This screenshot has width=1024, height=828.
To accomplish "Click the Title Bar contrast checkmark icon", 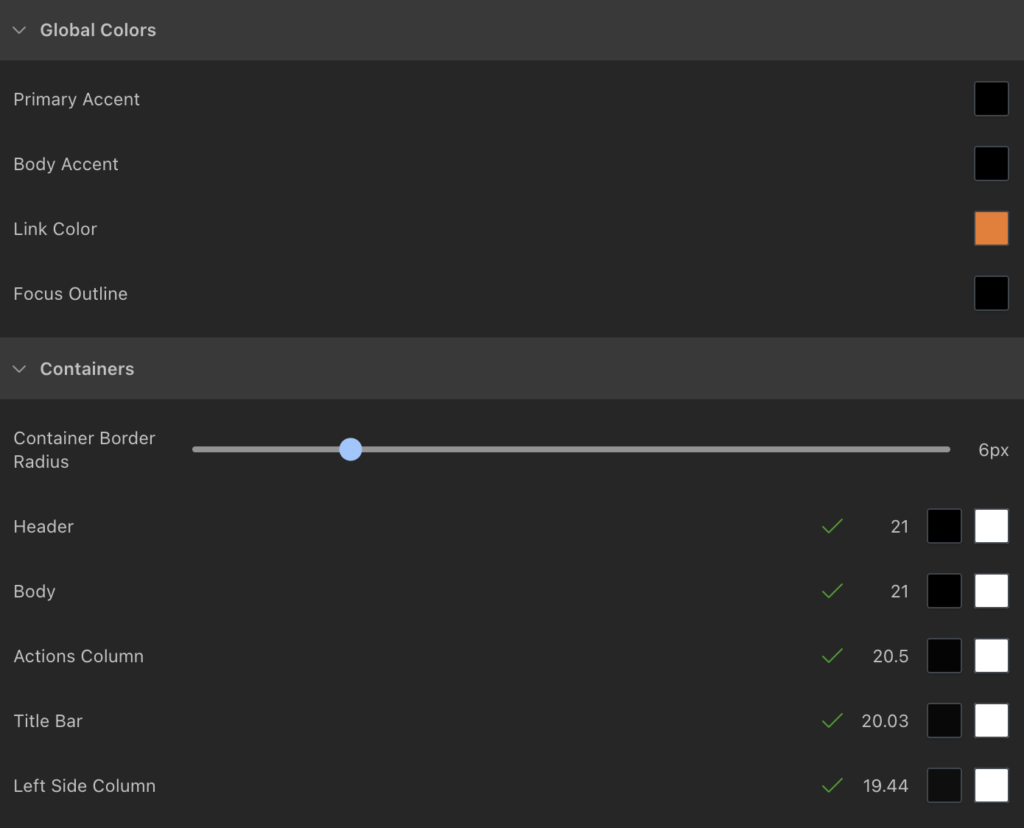I will 832,721.
